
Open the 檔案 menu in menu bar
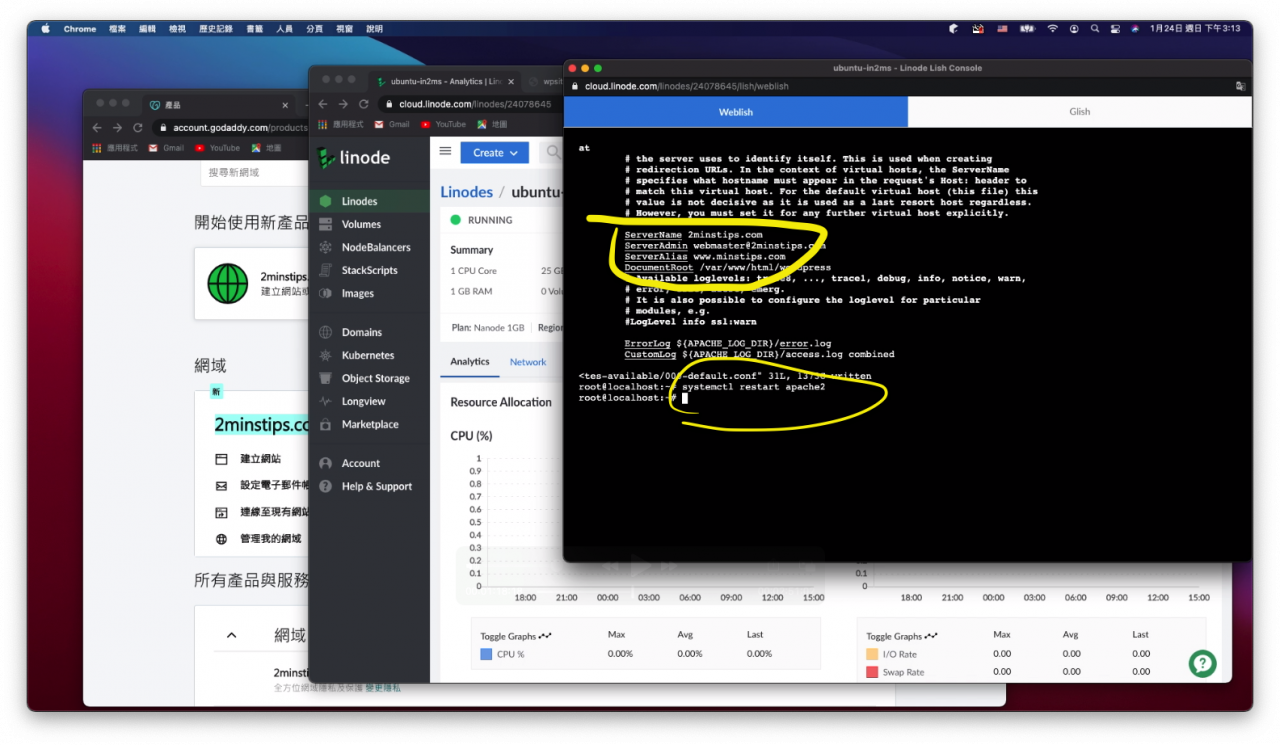coord(117,29)
